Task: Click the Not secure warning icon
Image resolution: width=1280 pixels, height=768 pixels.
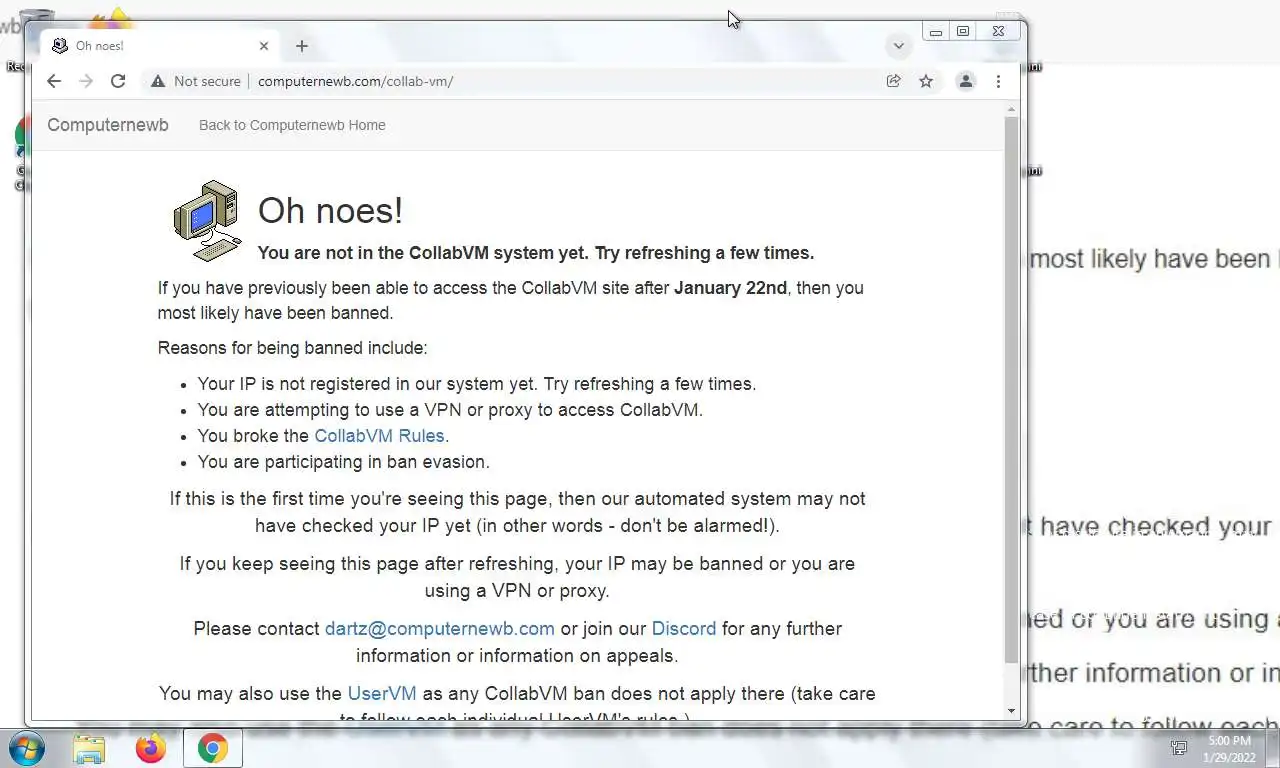Action: pyautogui.click(x=158, y=81)
